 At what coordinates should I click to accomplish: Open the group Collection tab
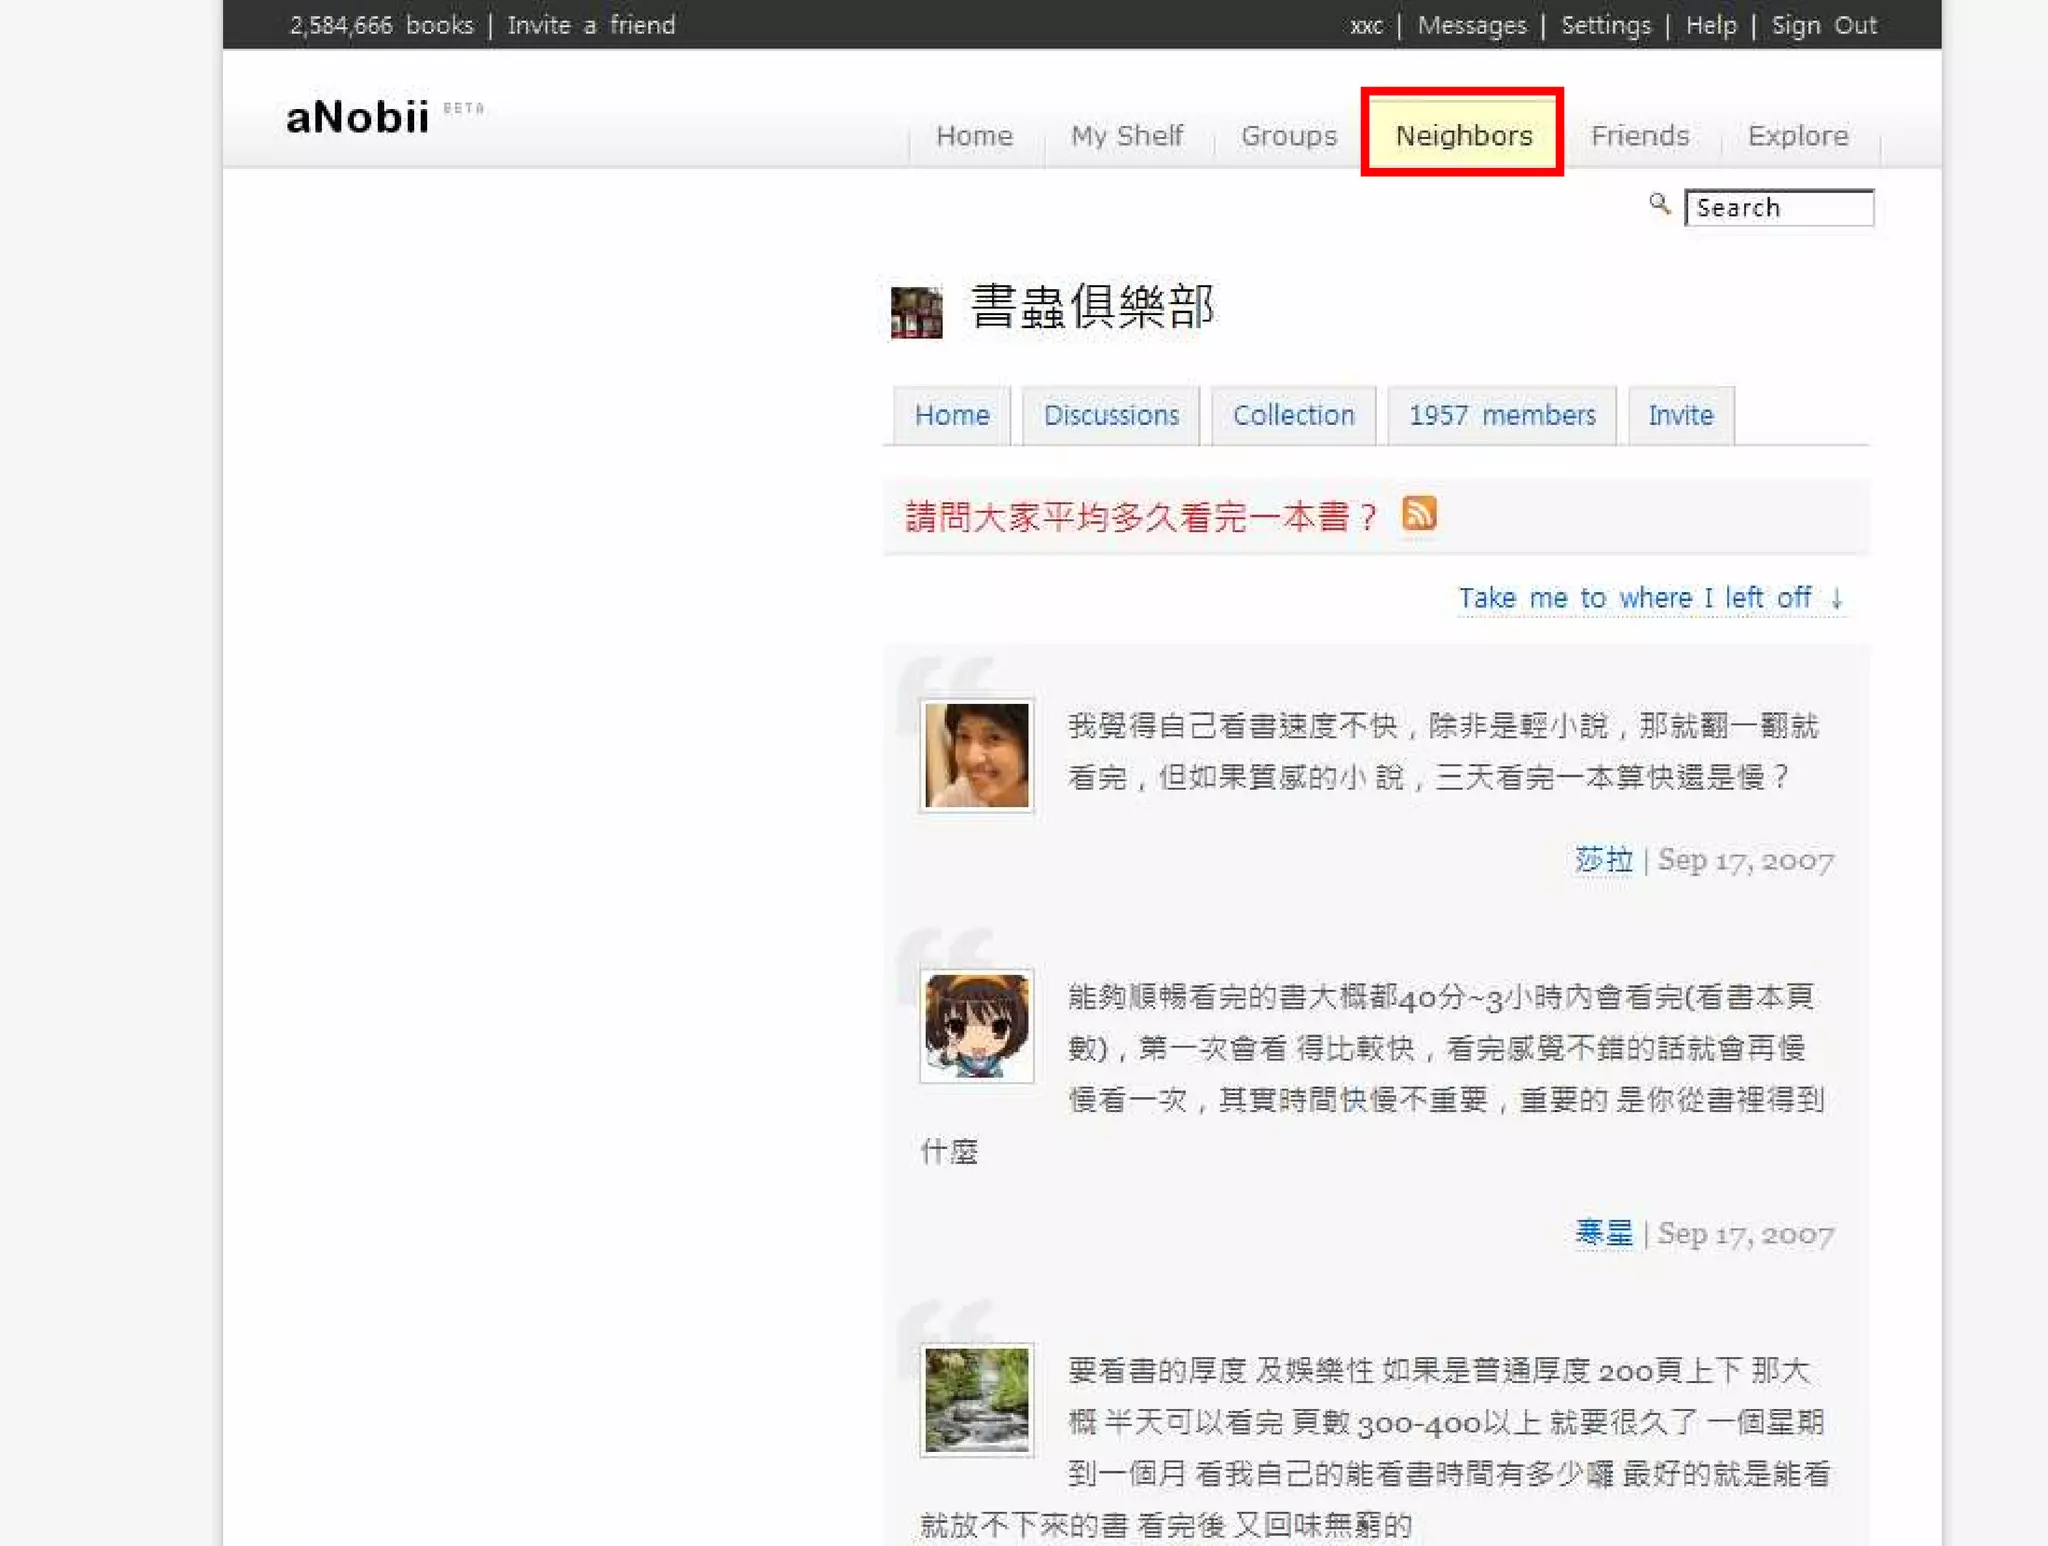point(1293,415)
